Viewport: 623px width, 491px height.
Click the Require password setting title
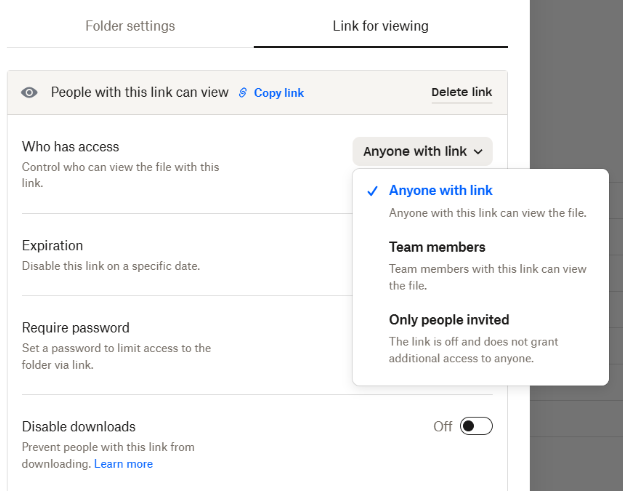click(x=76, y=328)
